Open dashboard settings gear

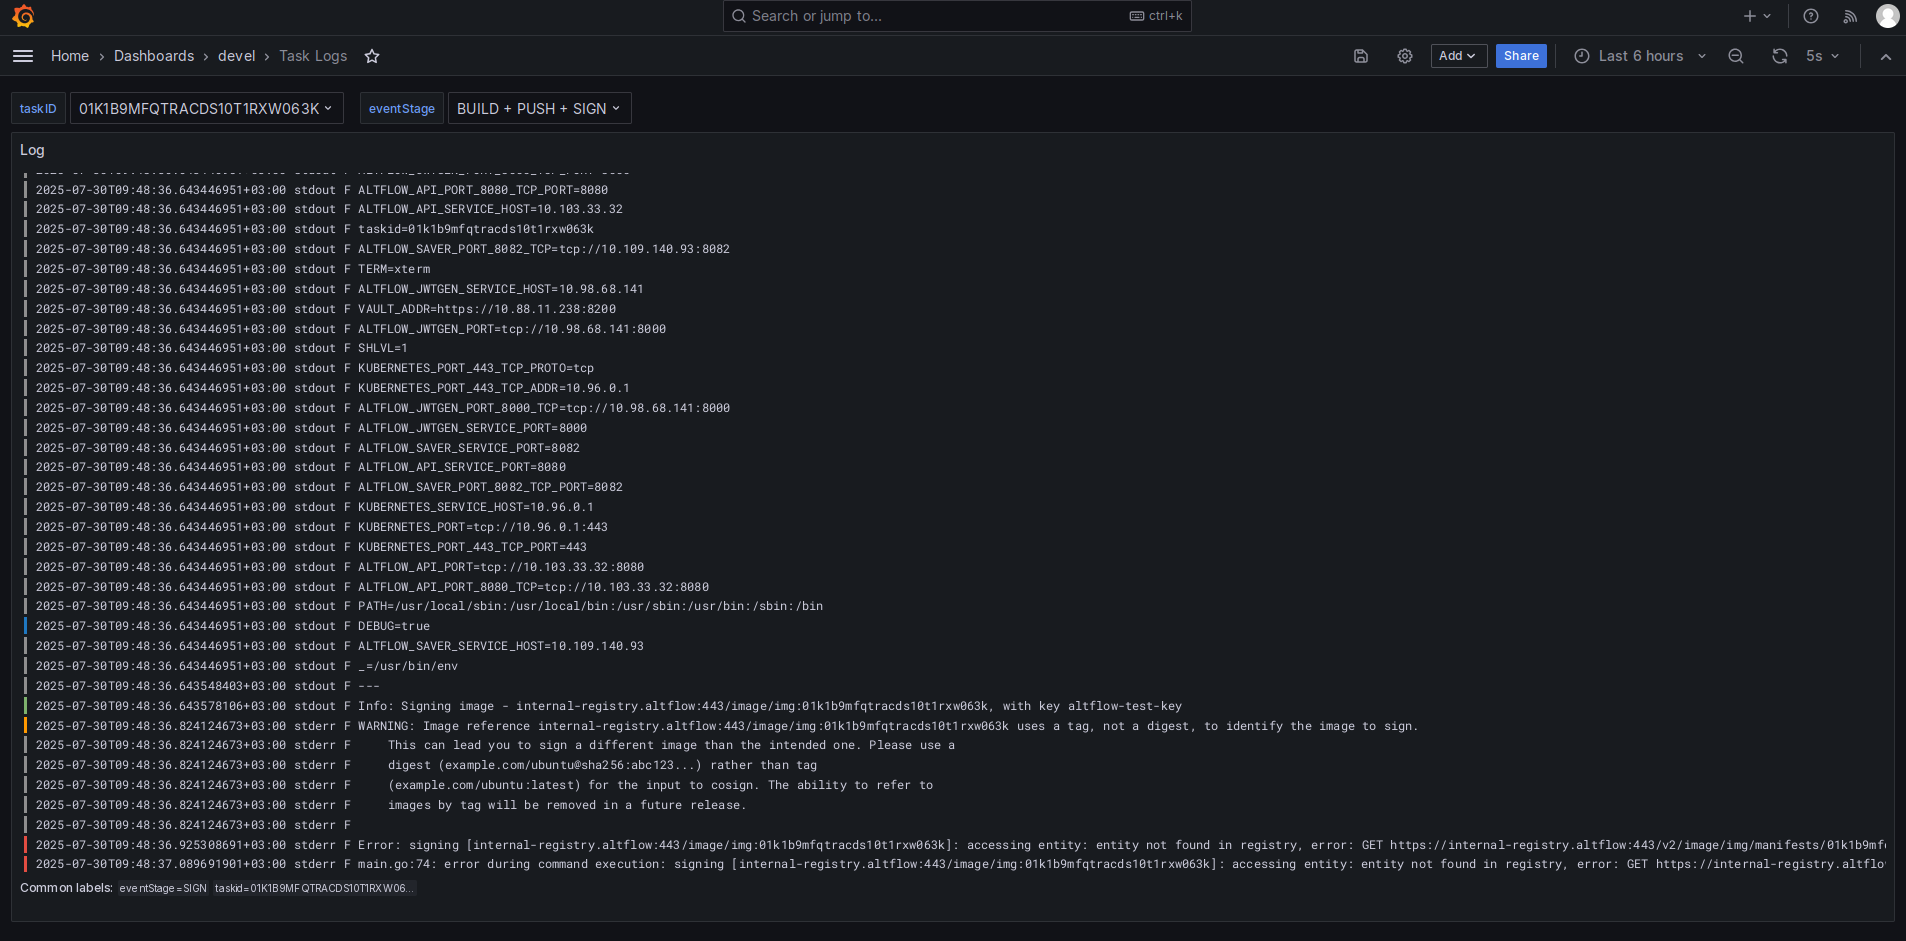coord(1405,56)
